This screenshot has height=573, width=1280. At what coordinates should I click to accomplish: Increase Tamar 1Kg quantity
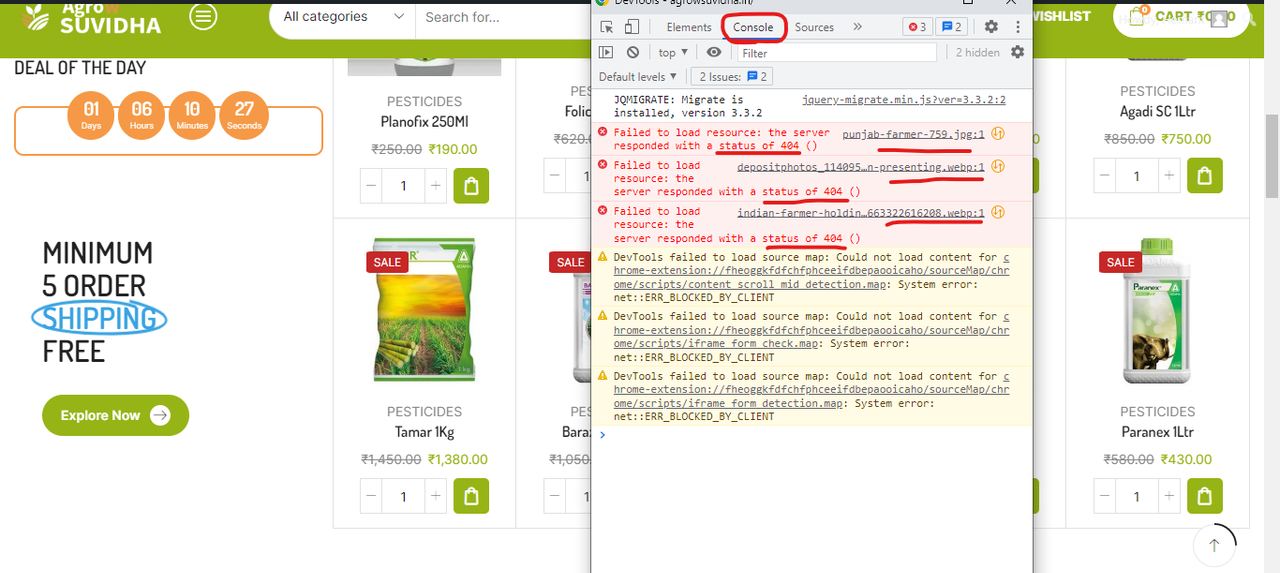tap(435, 496)
